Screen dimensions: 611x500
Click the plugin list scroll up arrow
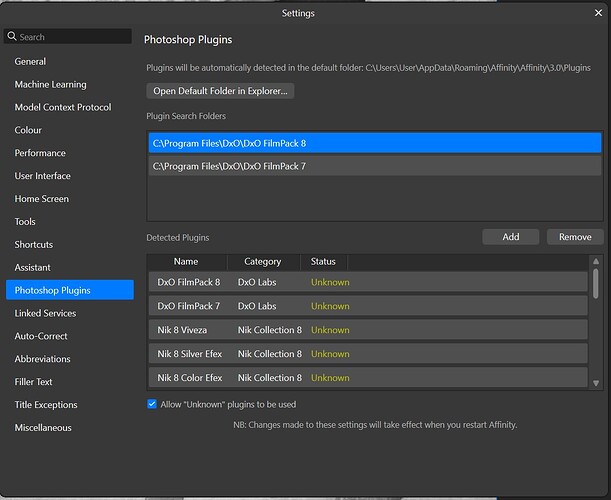pyautogui.click(x=596, y=261)
